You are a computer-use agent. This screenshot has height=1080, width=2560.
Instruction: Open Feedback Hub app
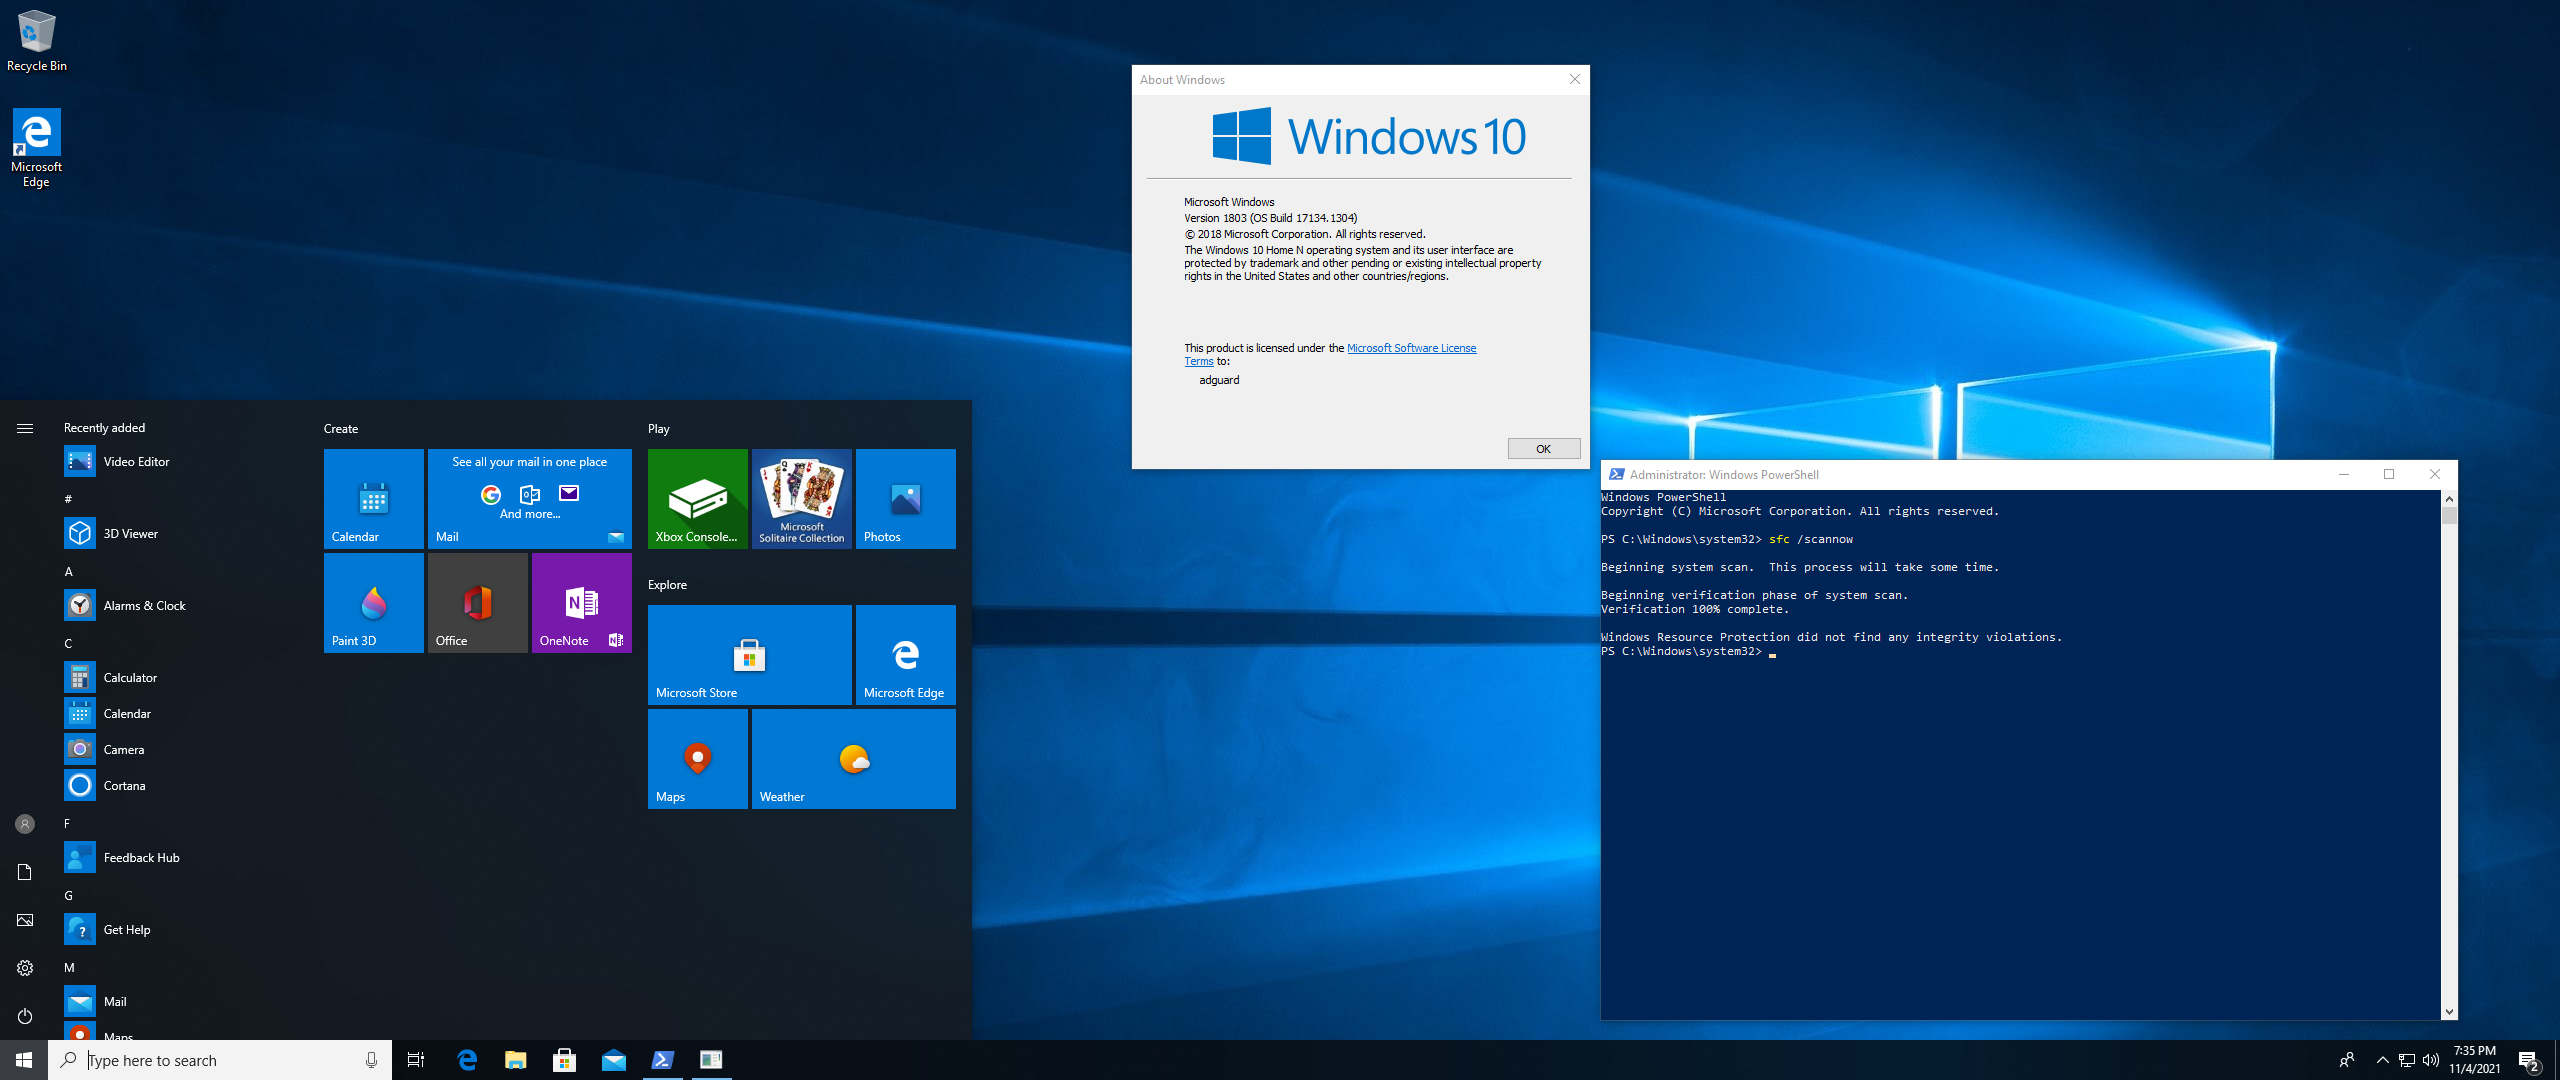pos(180,858)
